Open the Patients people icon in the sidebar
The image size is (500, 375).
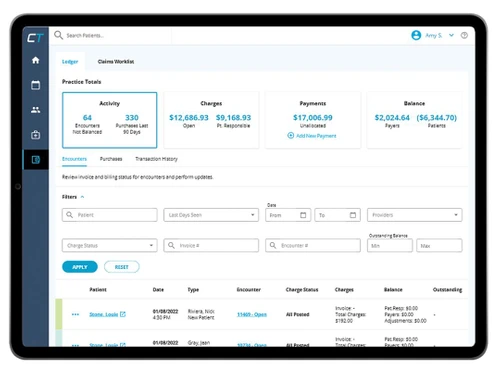click(x=35, y=110)
